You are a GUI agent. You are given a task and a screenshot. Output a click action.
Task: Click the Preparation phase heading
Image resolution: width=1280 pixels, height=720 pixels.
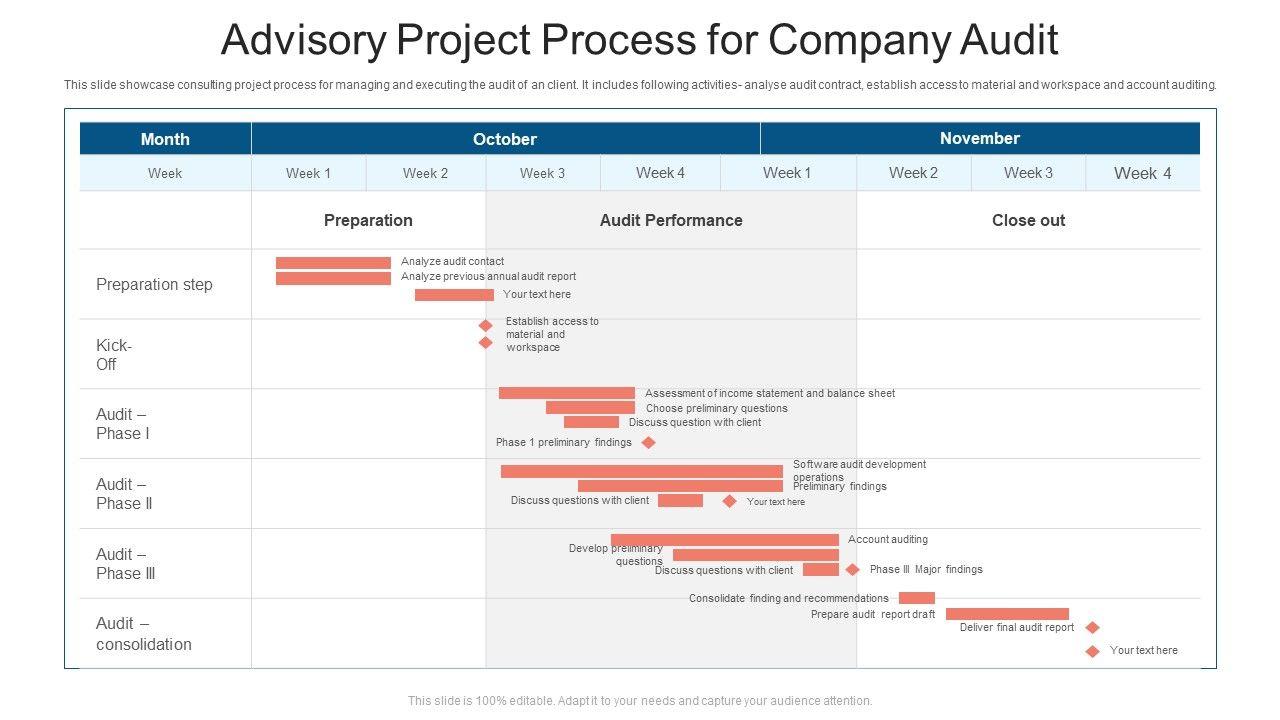point(368,220)
